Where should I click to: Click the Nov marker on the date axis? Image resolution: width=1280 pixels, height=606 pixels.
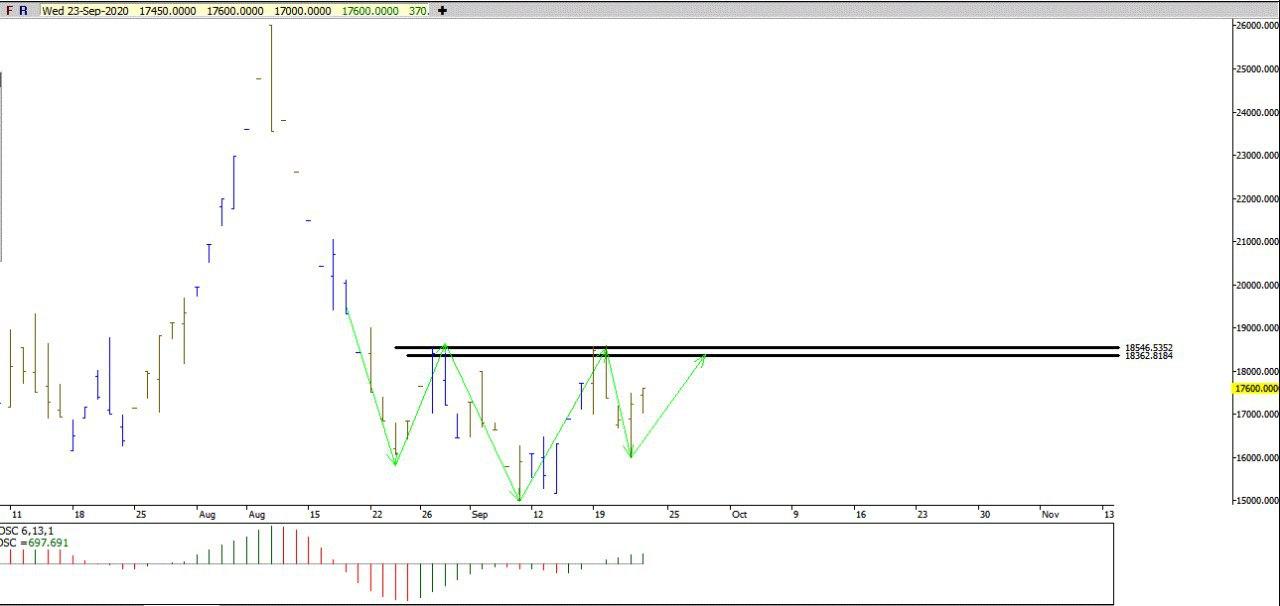[1050, 514]
